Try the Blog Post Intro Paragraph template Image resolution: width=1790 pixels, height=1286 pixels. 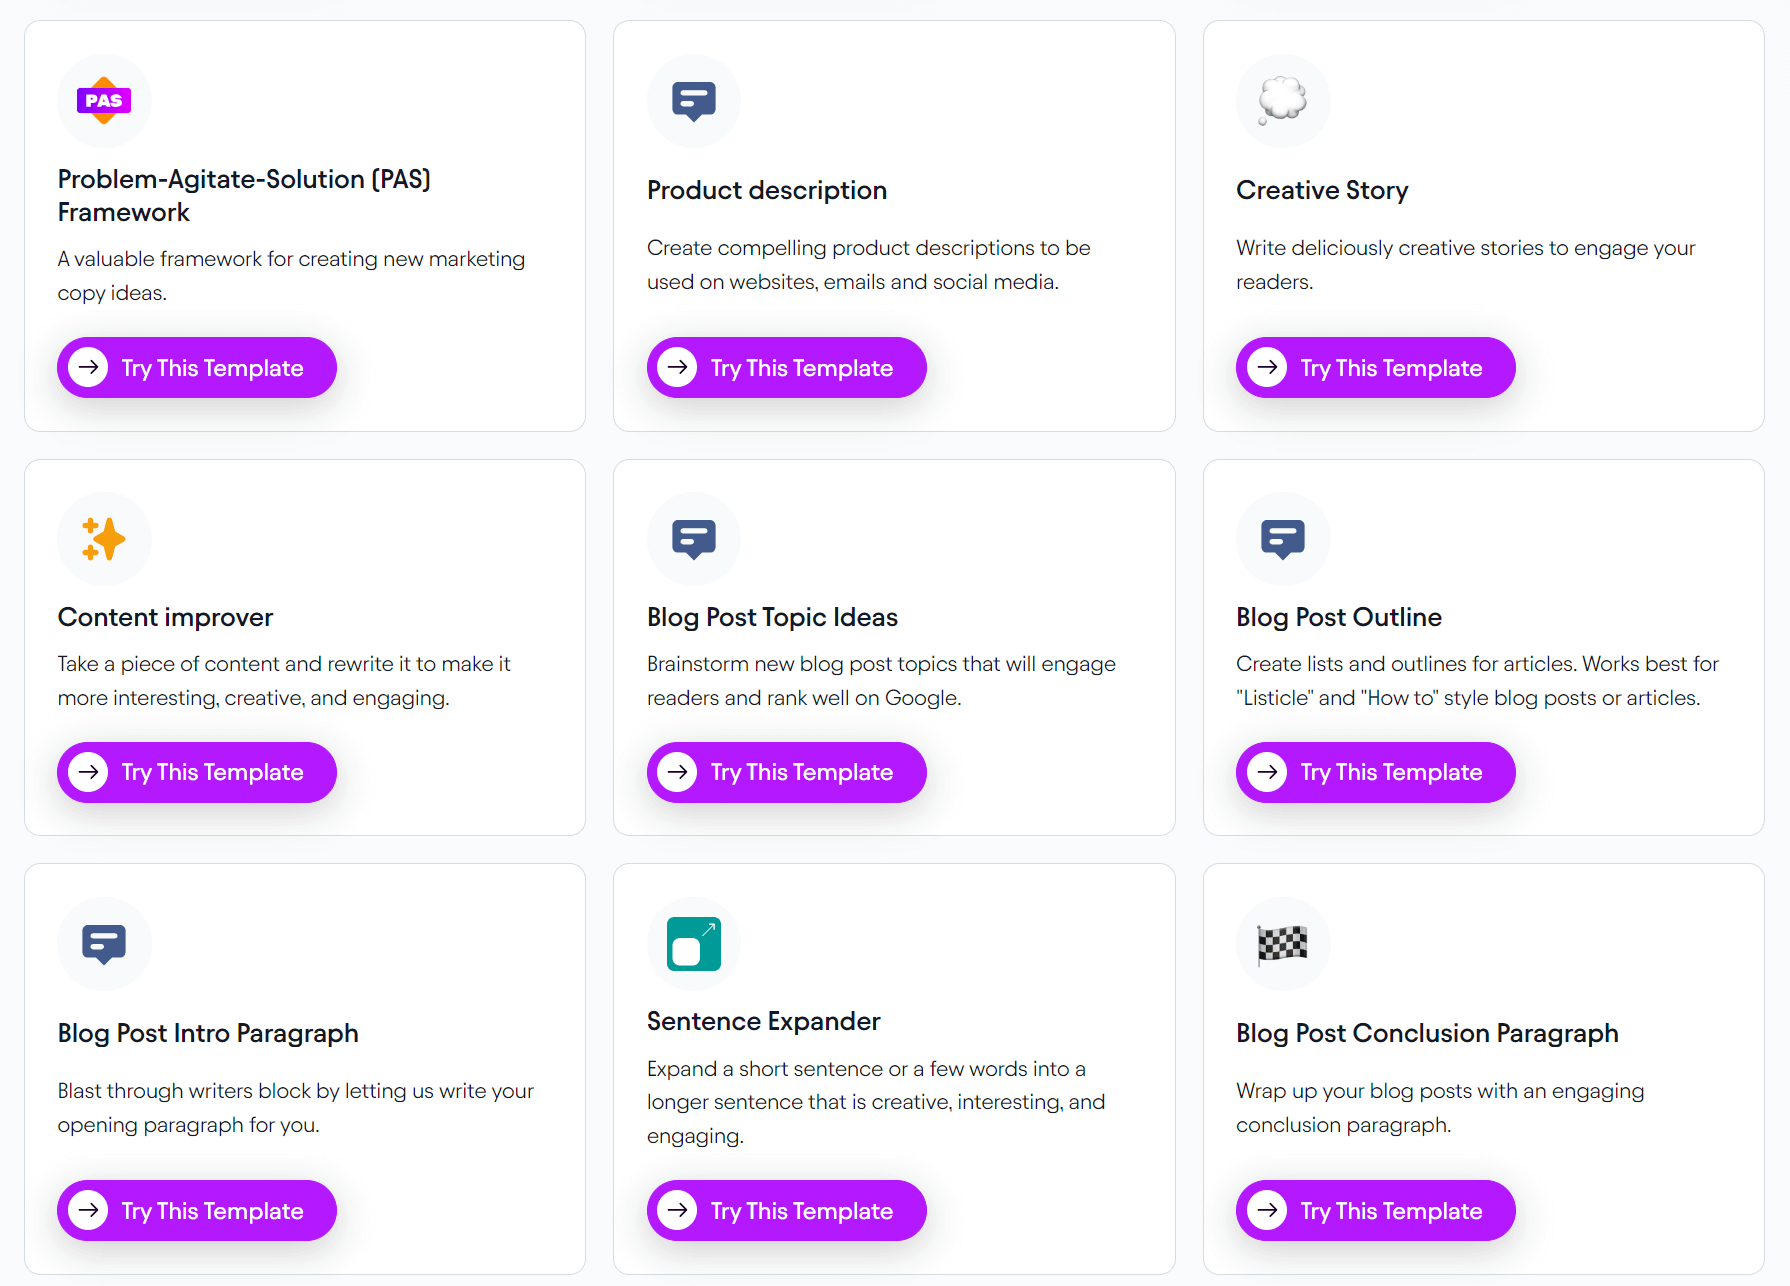click(x=197, y=1210)
